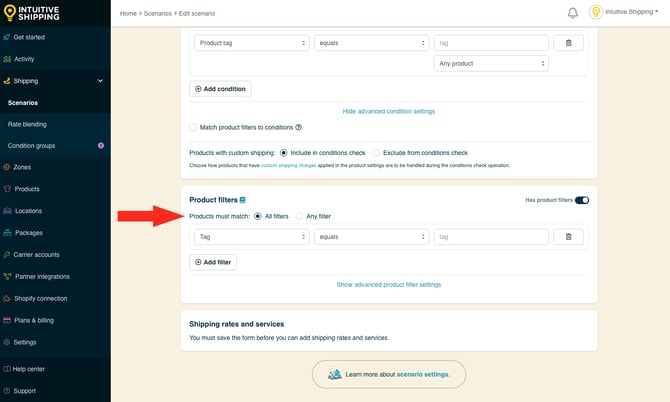The height and width of the screenshot is (402, 670).
Task: Collapse the Shipping sidebar section
Action: coord(100,81)
